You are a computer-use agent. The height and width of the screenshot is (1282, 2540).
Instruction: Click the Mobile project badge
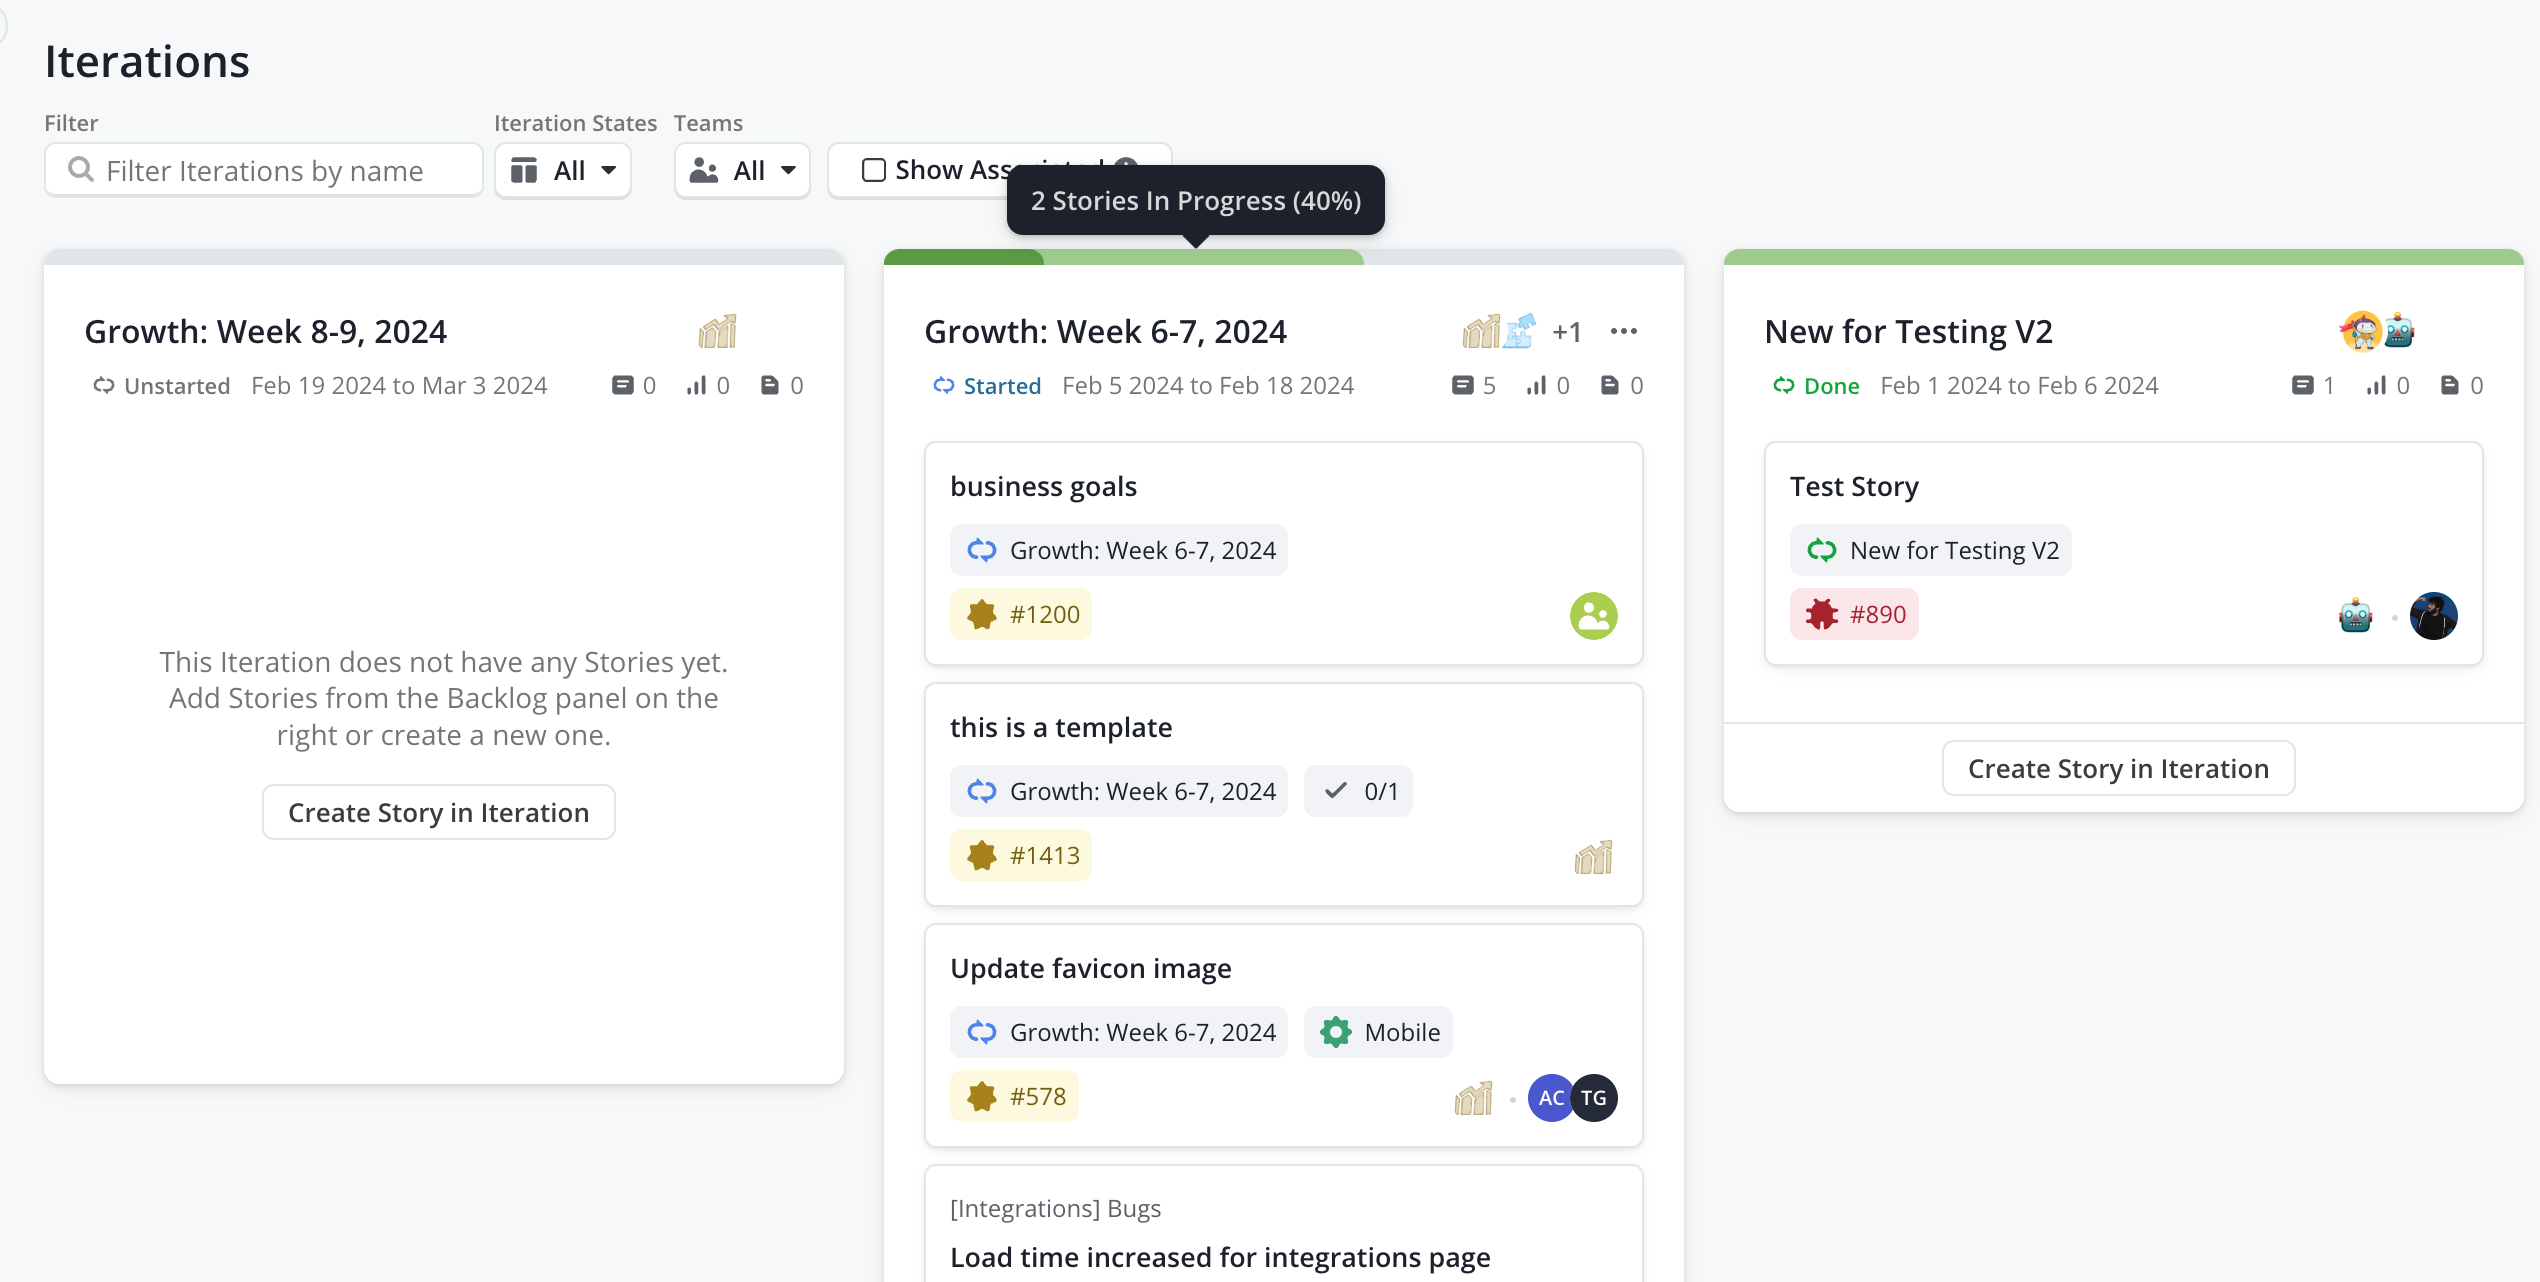click(x=1378, y=1032)
